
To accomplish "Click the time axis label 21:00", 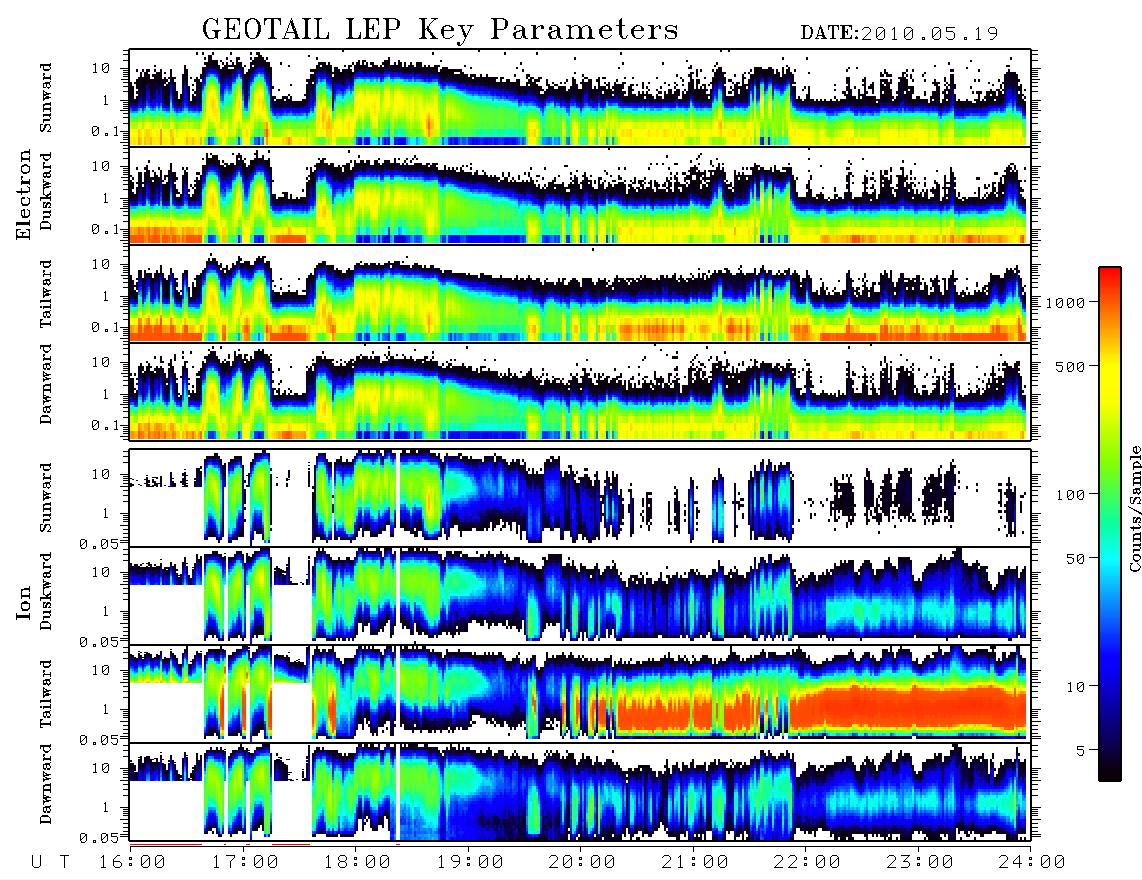I will pyautogui.click(x=695, y=862).
